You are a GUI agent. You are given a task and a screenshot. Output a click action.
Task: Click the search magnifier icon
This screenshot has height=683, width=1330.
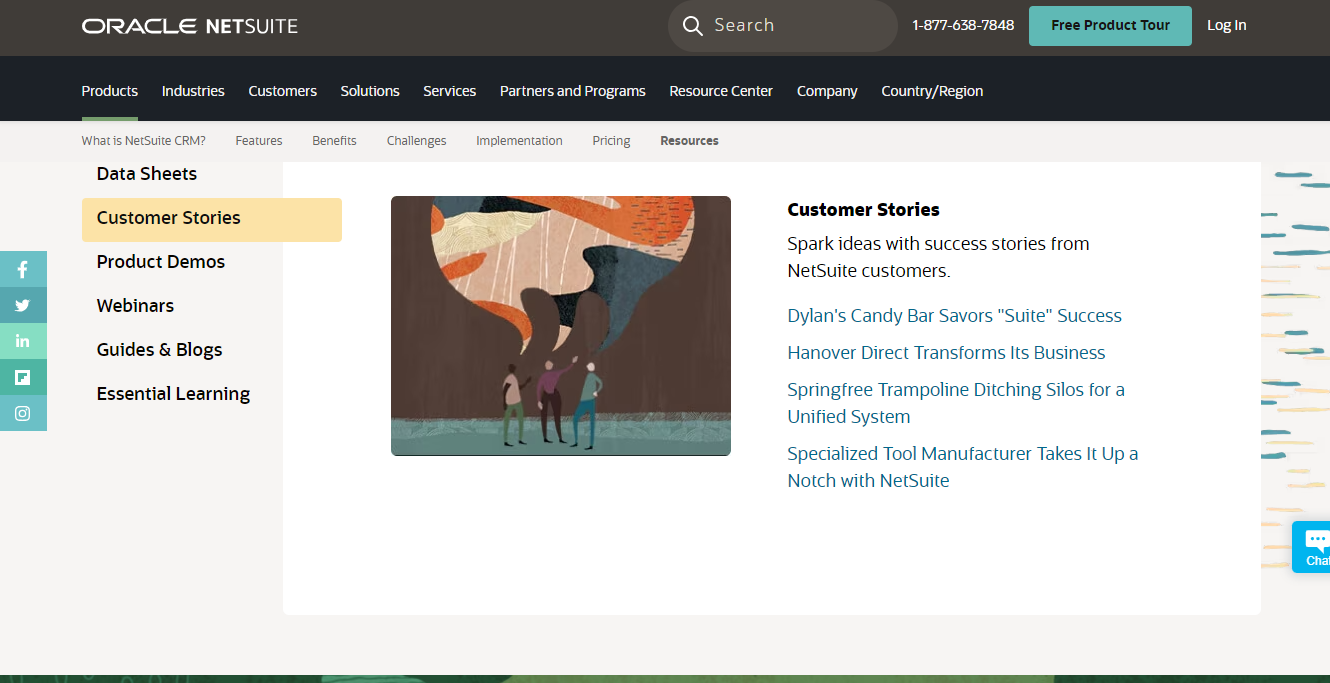pyautogui.click(x=692, y=26)
